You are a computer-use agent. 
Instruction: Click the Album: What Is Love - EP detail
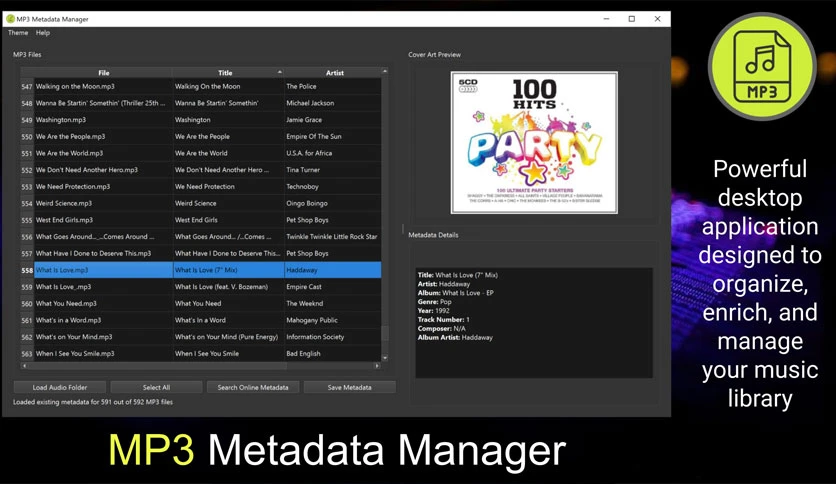(456, 293)
